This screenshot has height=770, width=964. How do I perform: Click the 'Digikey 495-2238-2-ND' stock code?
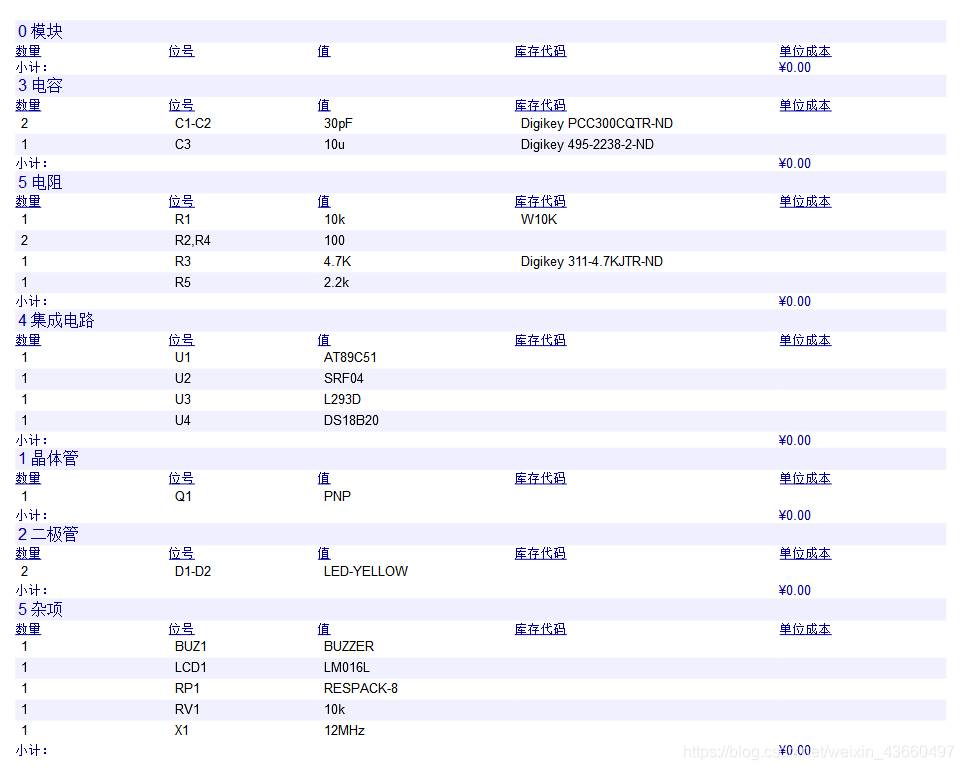(587, 145)
